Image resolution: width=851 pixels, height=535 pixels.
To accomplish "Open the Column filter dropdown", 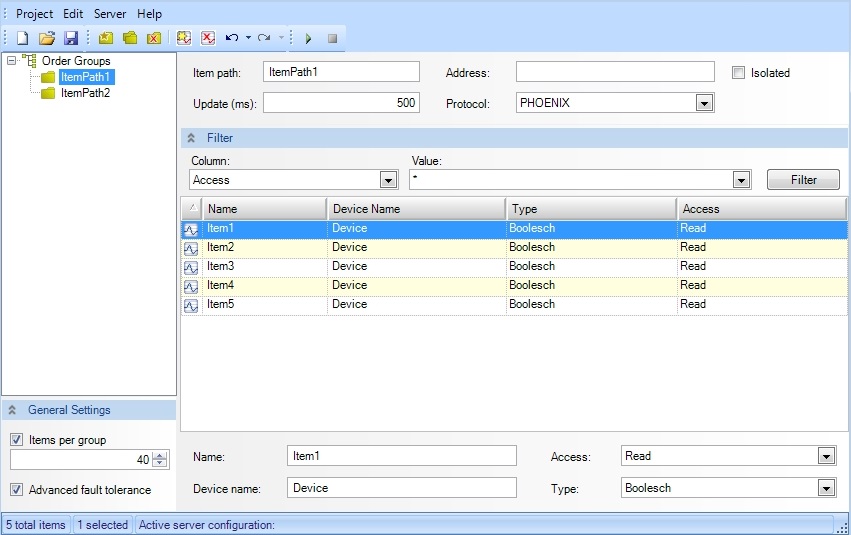I will point(388,180).
